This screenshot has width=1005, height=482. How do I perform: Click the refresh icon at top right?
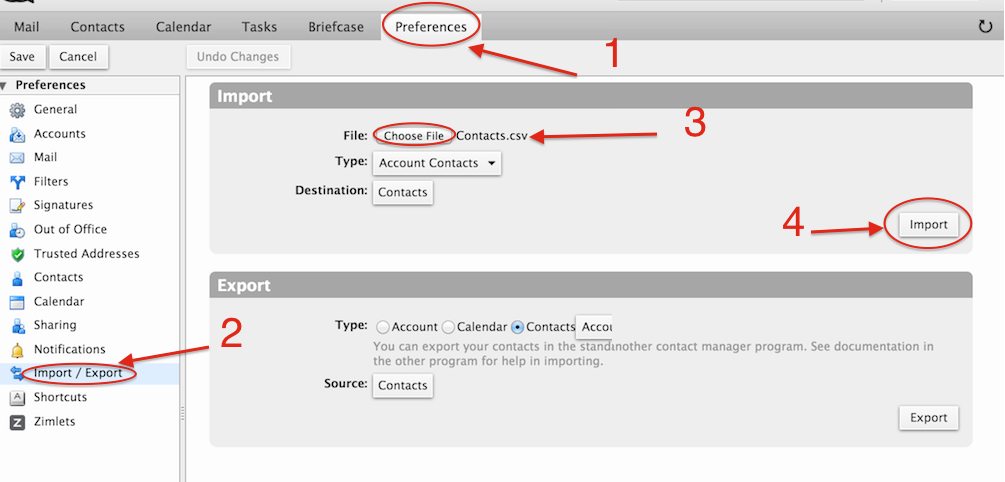point(985,27)
